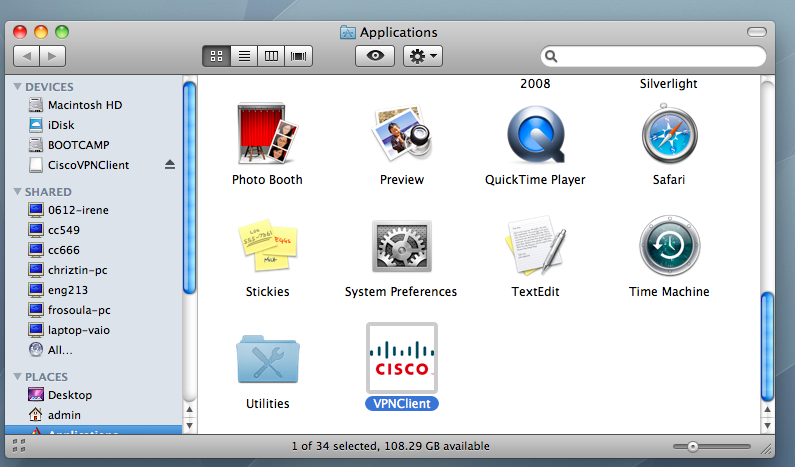Collapse the DEVICES section

pos(18,87)
